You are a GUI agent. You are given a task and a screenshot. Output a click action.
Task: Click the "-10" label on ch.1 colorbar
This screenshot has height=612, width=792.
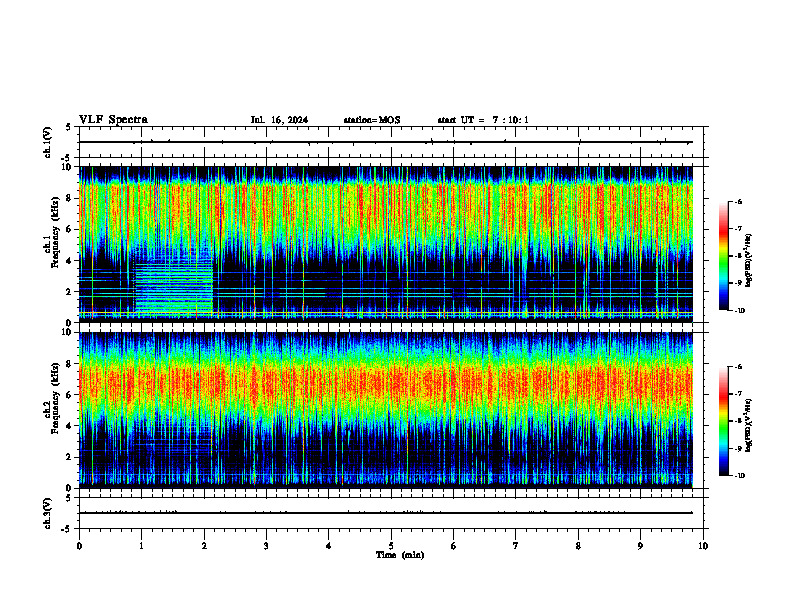click(739, 311)
